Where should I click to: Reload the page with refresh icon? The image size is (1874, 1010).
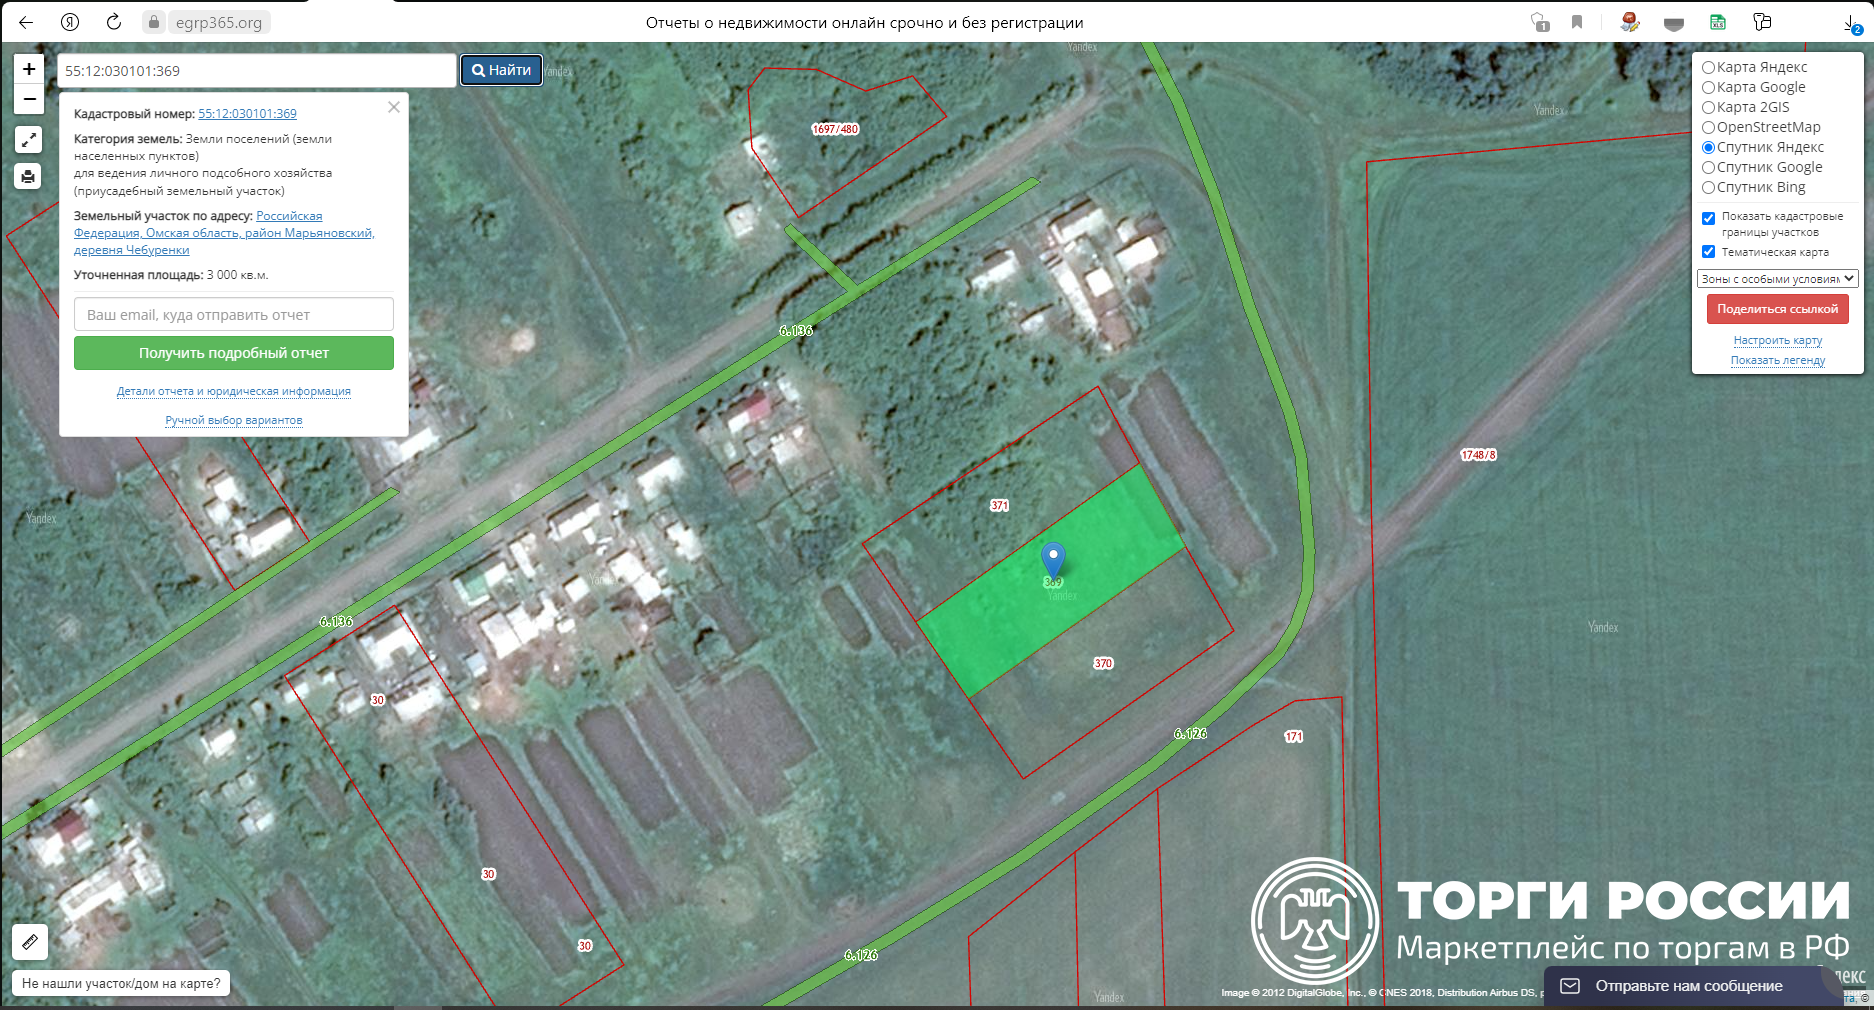113,22
